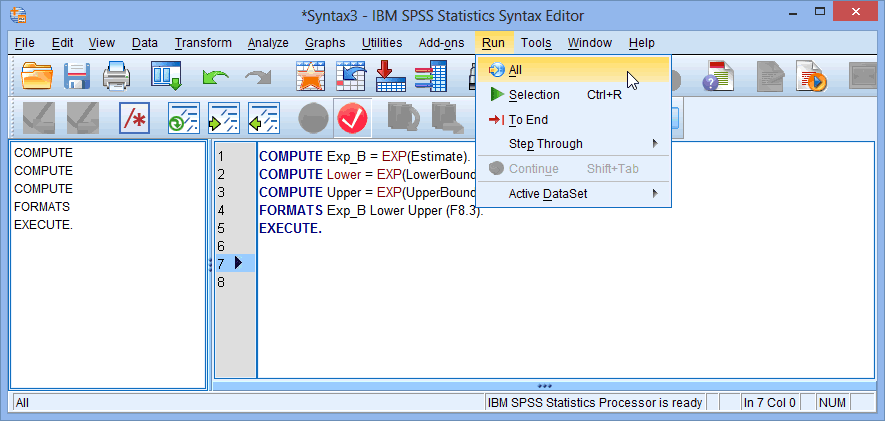Click the greyed-out second bookmark arrow icon
Image resolution: width=885 pixels, height=421 pixels.
pyautogui.click(x=83, y=118)
